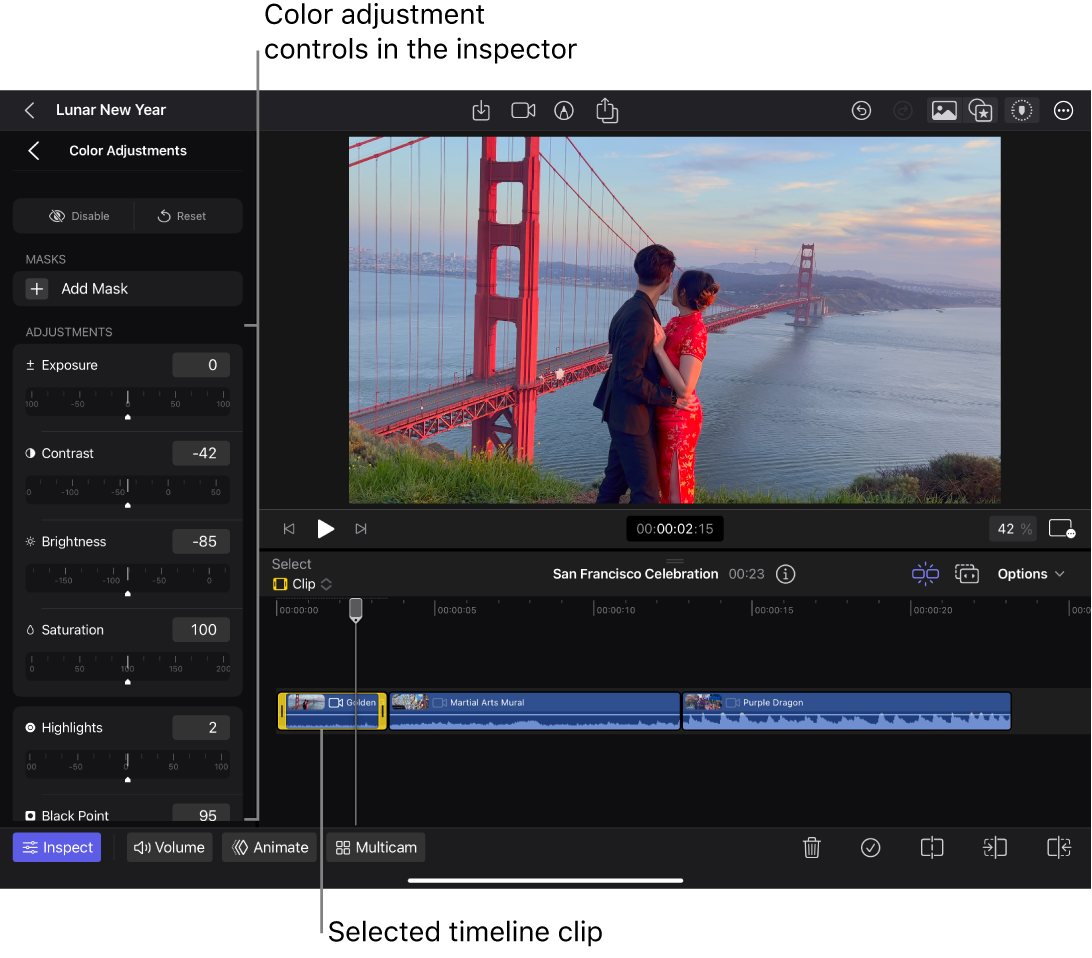Toggle the overwrite mode icon near Options
The image size is (1092, 958).
967,573
